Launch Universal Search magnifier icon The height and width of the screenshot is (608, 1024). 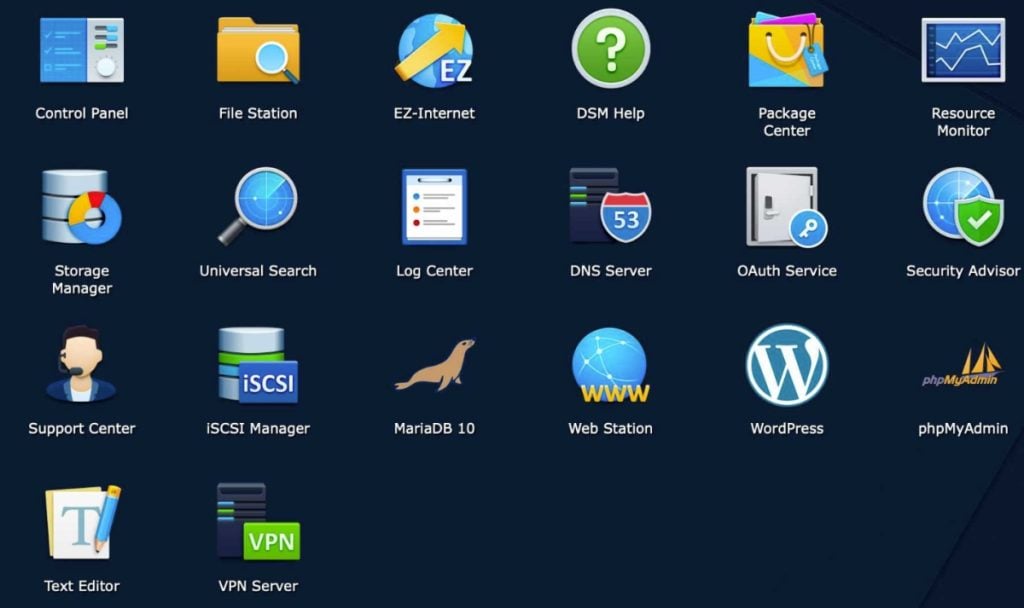(258, 206)
